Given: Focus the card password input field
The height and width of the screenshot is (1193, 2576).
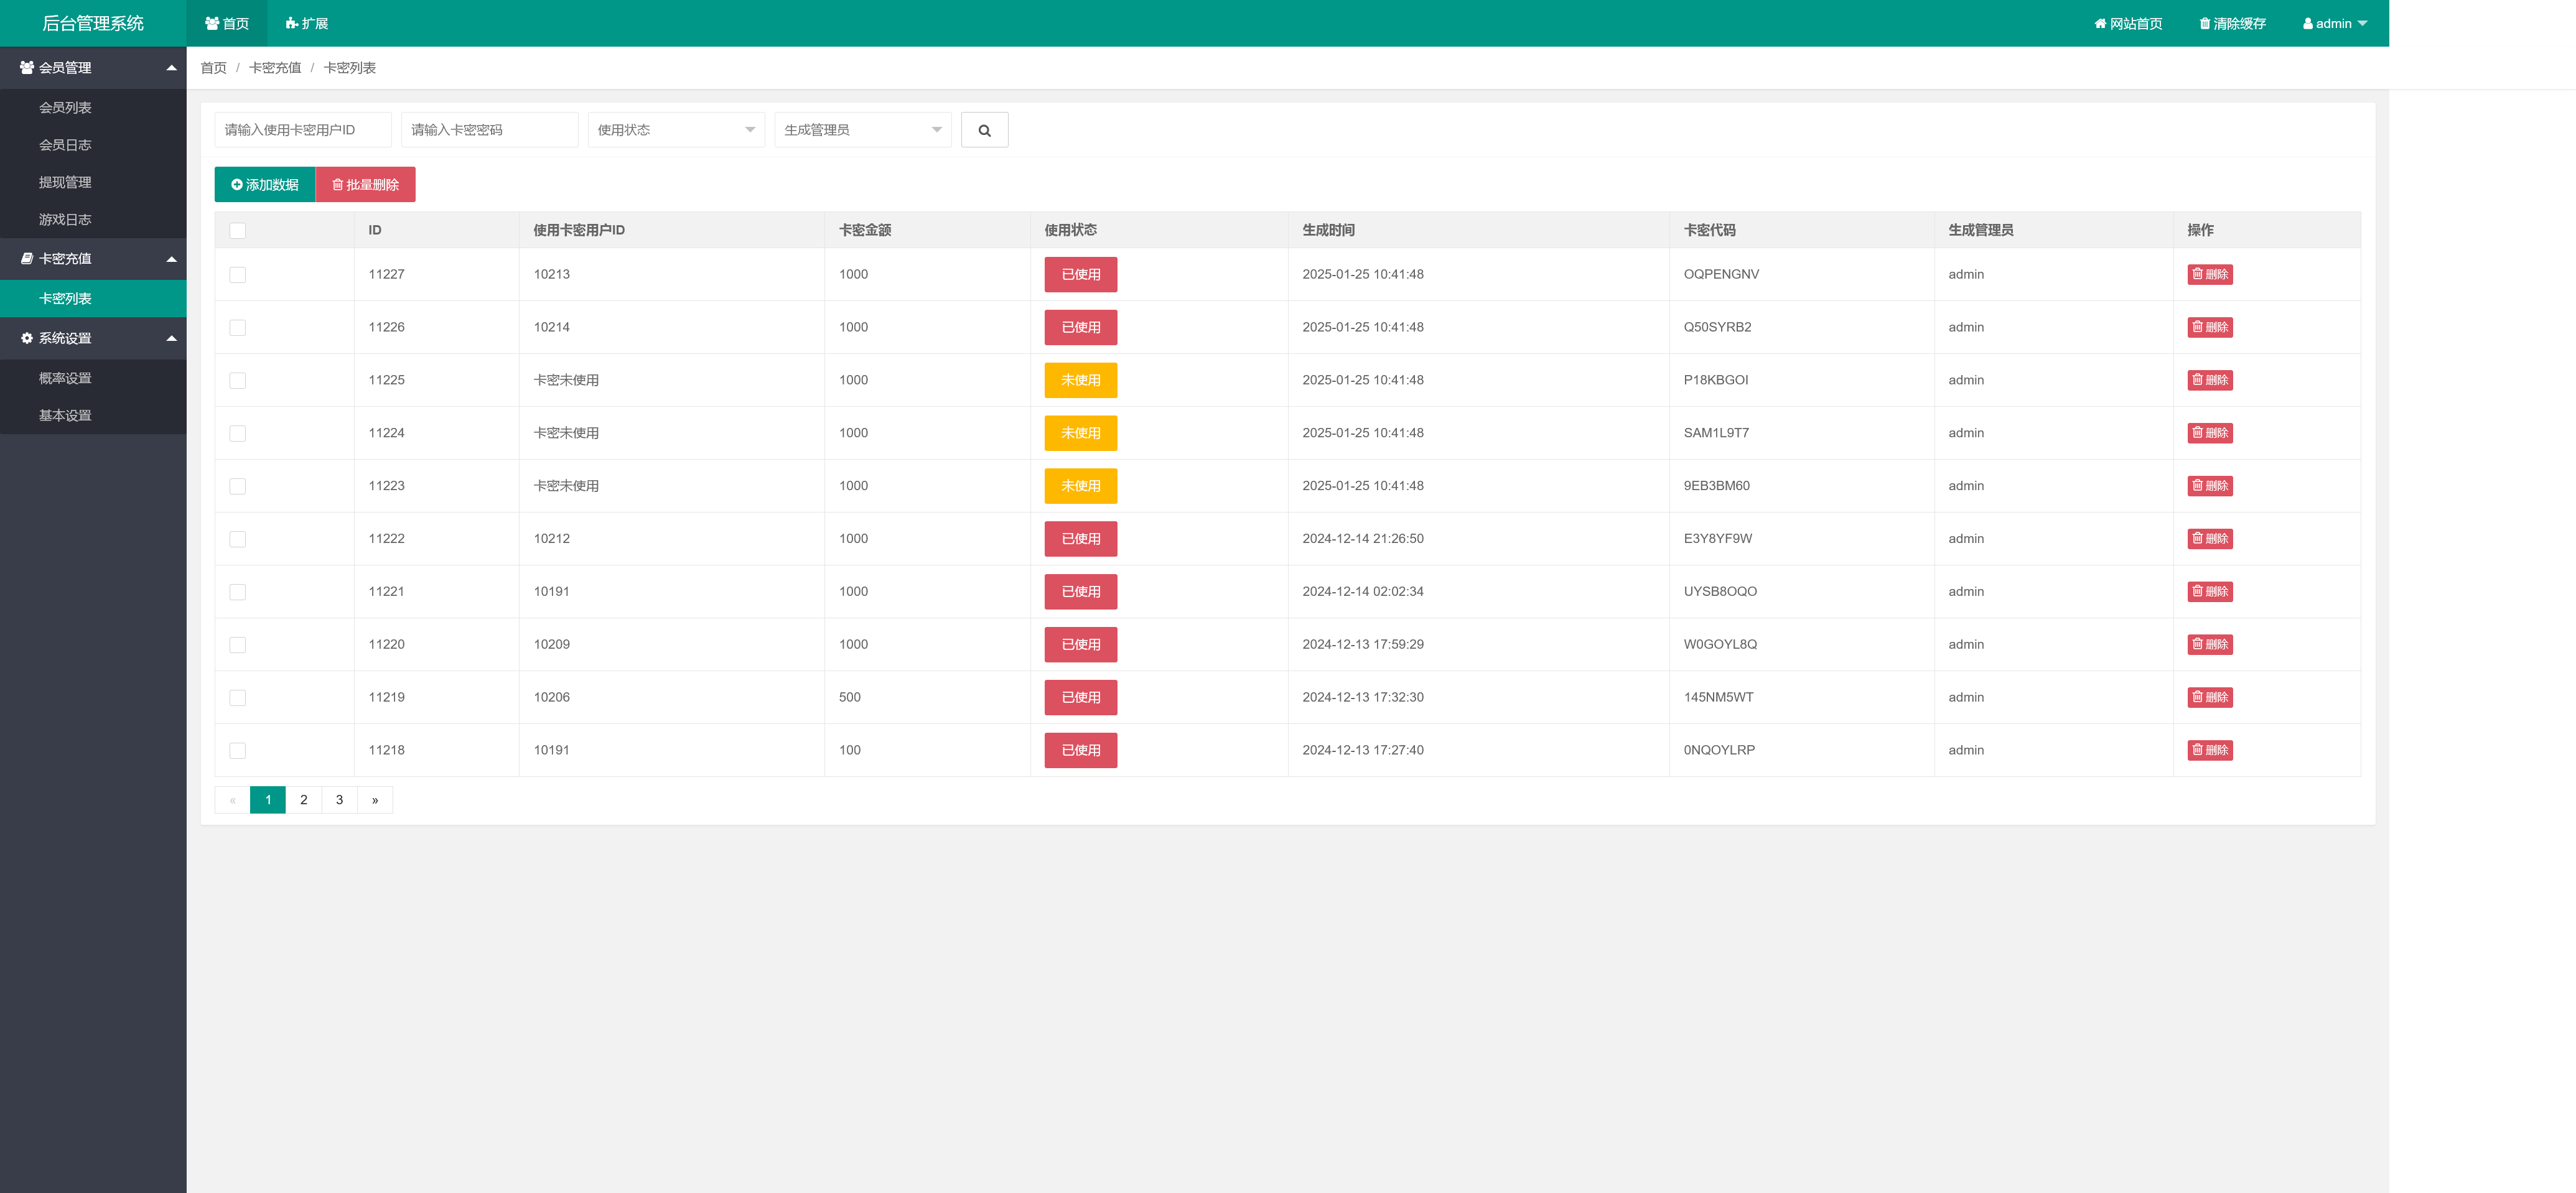Looking at the screenshot, I should 489,130.
